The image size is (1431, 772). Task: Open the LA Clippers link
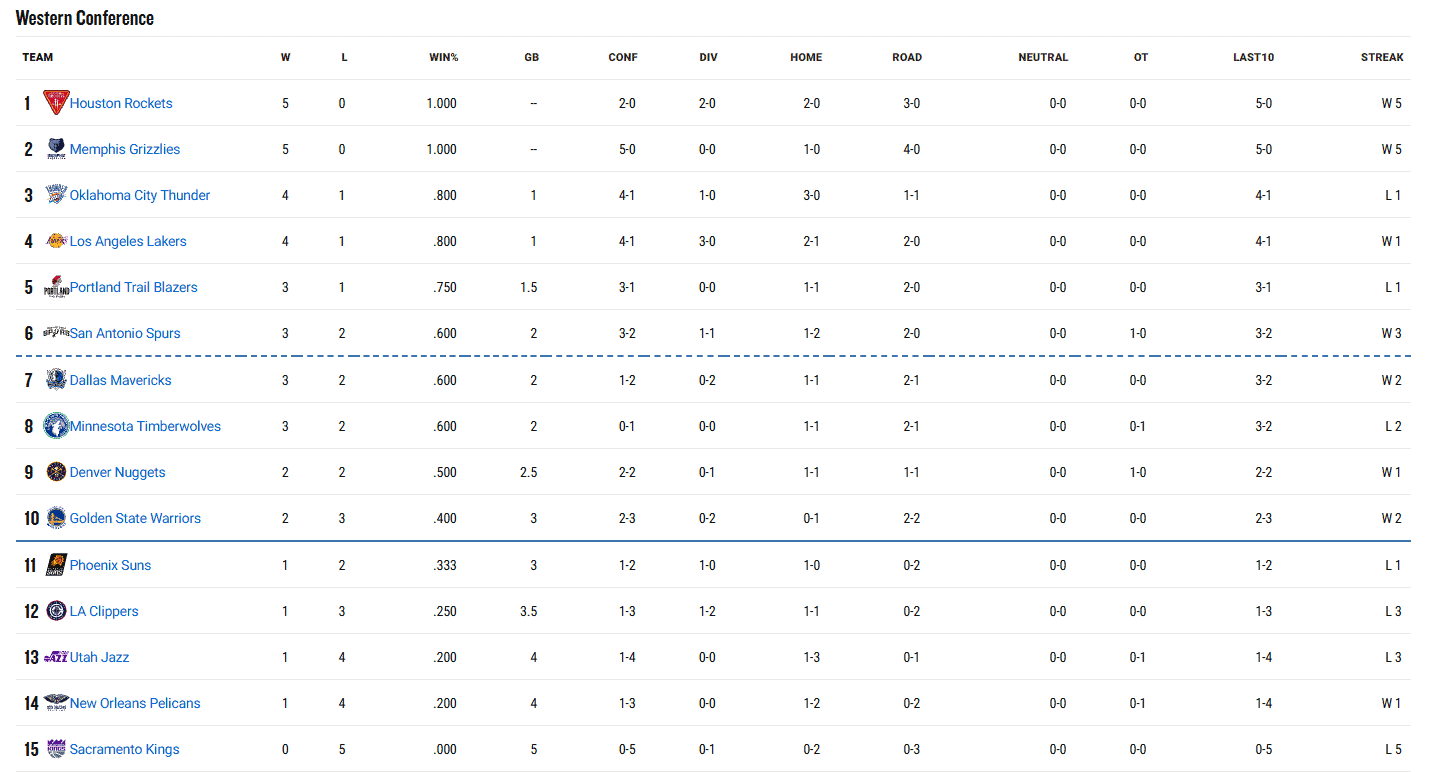pos(104,611)
